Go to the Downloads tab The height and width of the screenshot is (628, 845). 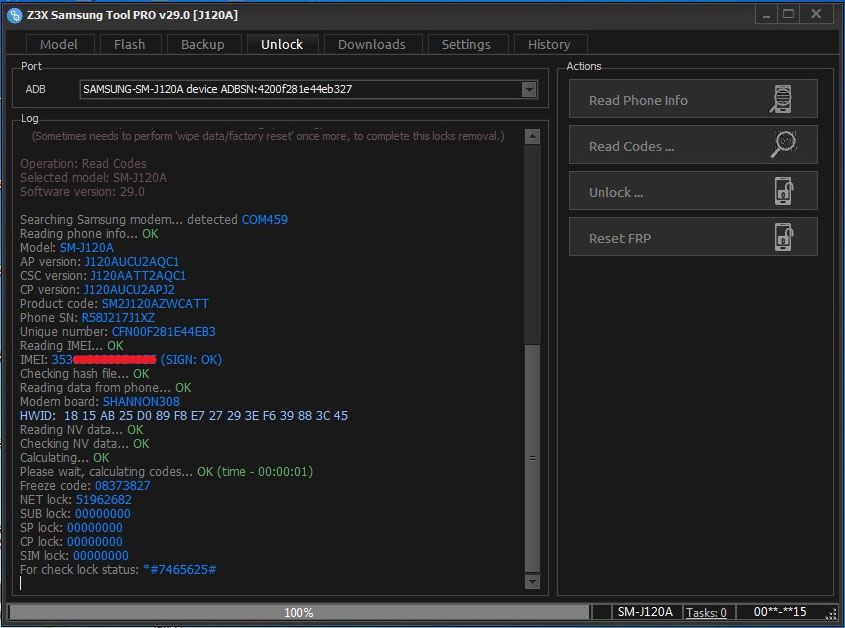[x=372, y=44]
